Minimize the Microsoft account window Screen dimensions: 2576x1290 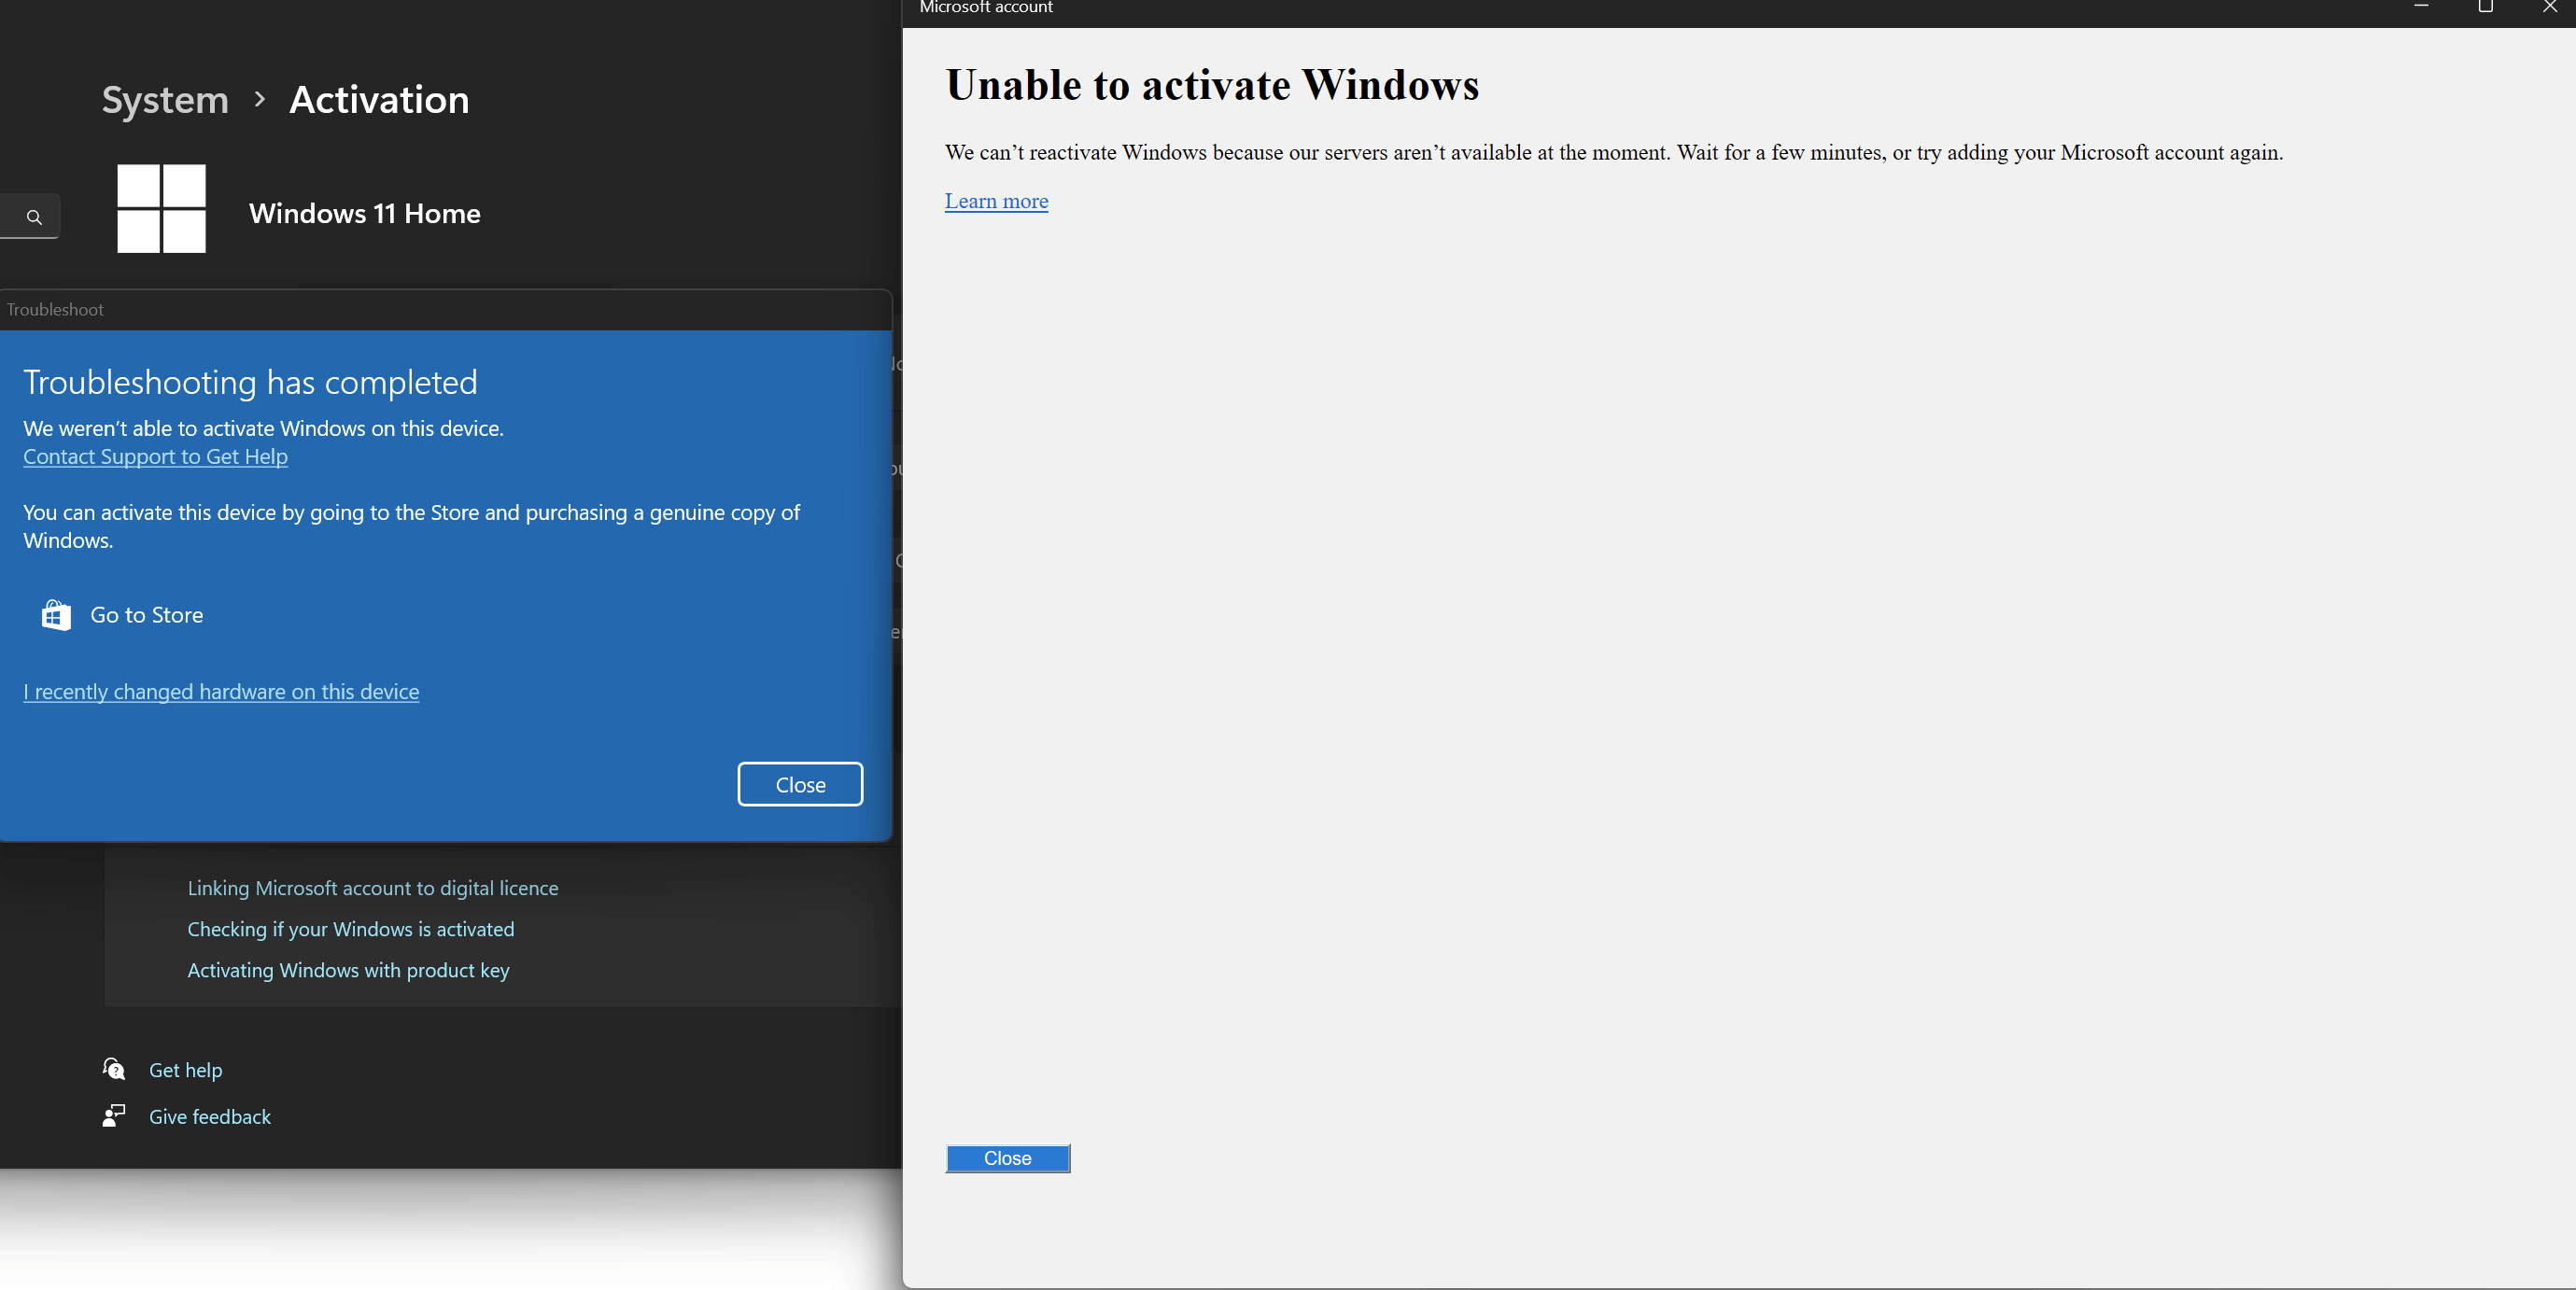[2421, 7]
